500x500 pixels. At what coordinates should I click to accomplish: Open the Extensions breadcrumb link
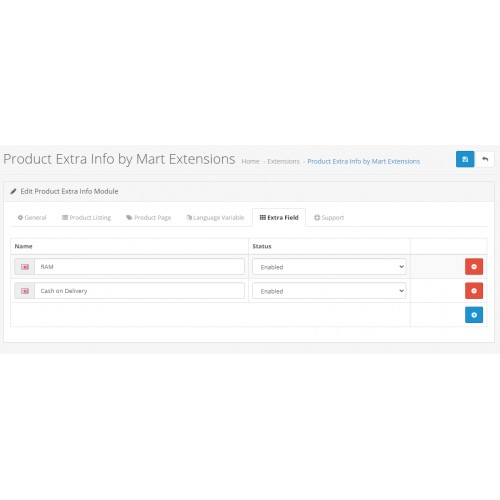pos(283,161)
